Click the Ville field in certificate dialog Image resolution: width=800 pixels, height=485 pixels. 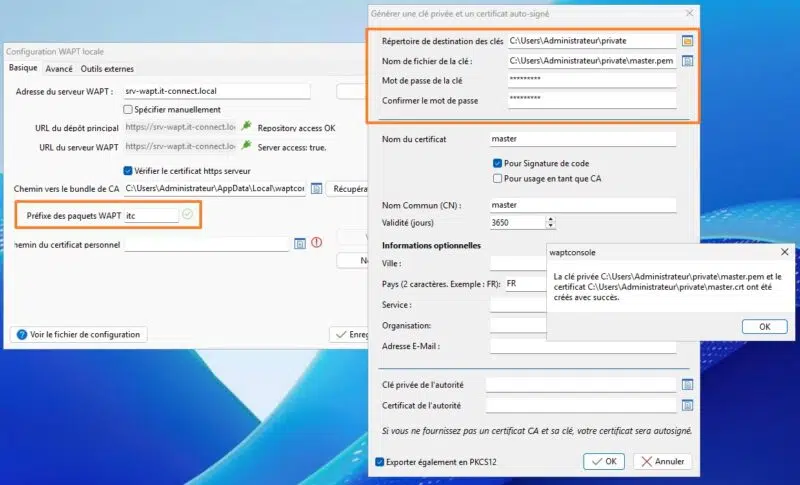(x=518, y=263)
